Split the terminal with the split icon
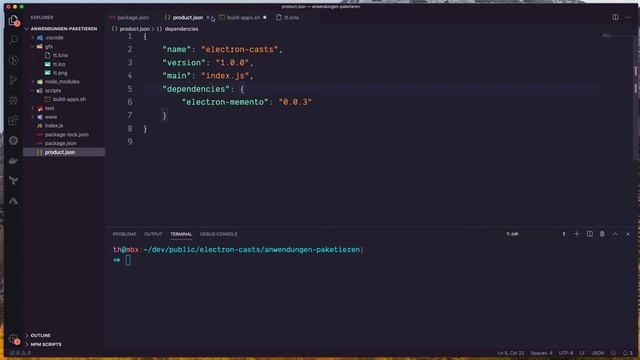 [589, 234]
